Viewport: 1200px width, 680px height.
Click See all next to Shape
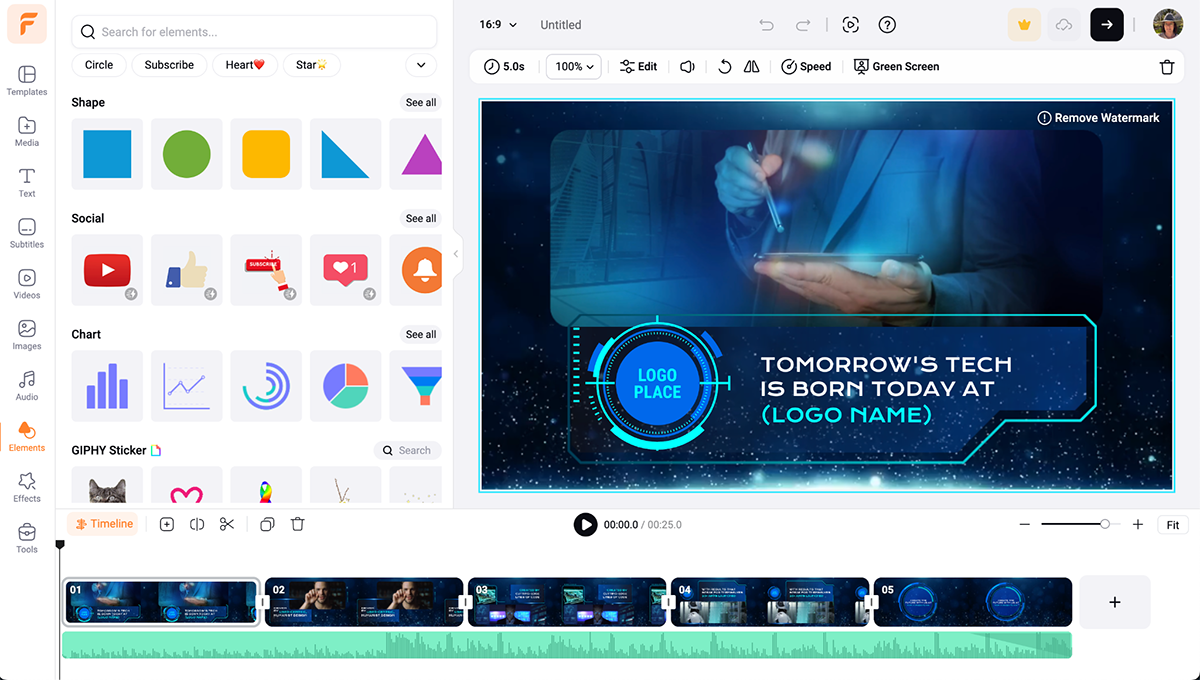click(420, 102)
